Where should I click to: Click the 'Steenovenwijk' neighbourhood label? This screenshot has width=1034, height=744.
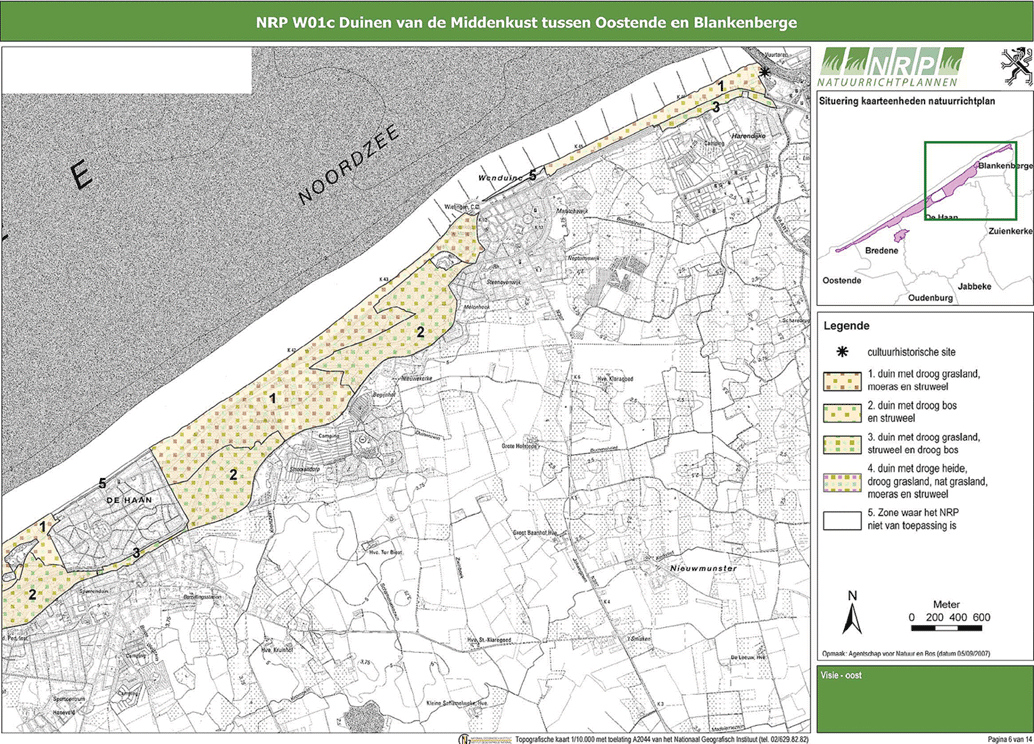tap(504, 282)
